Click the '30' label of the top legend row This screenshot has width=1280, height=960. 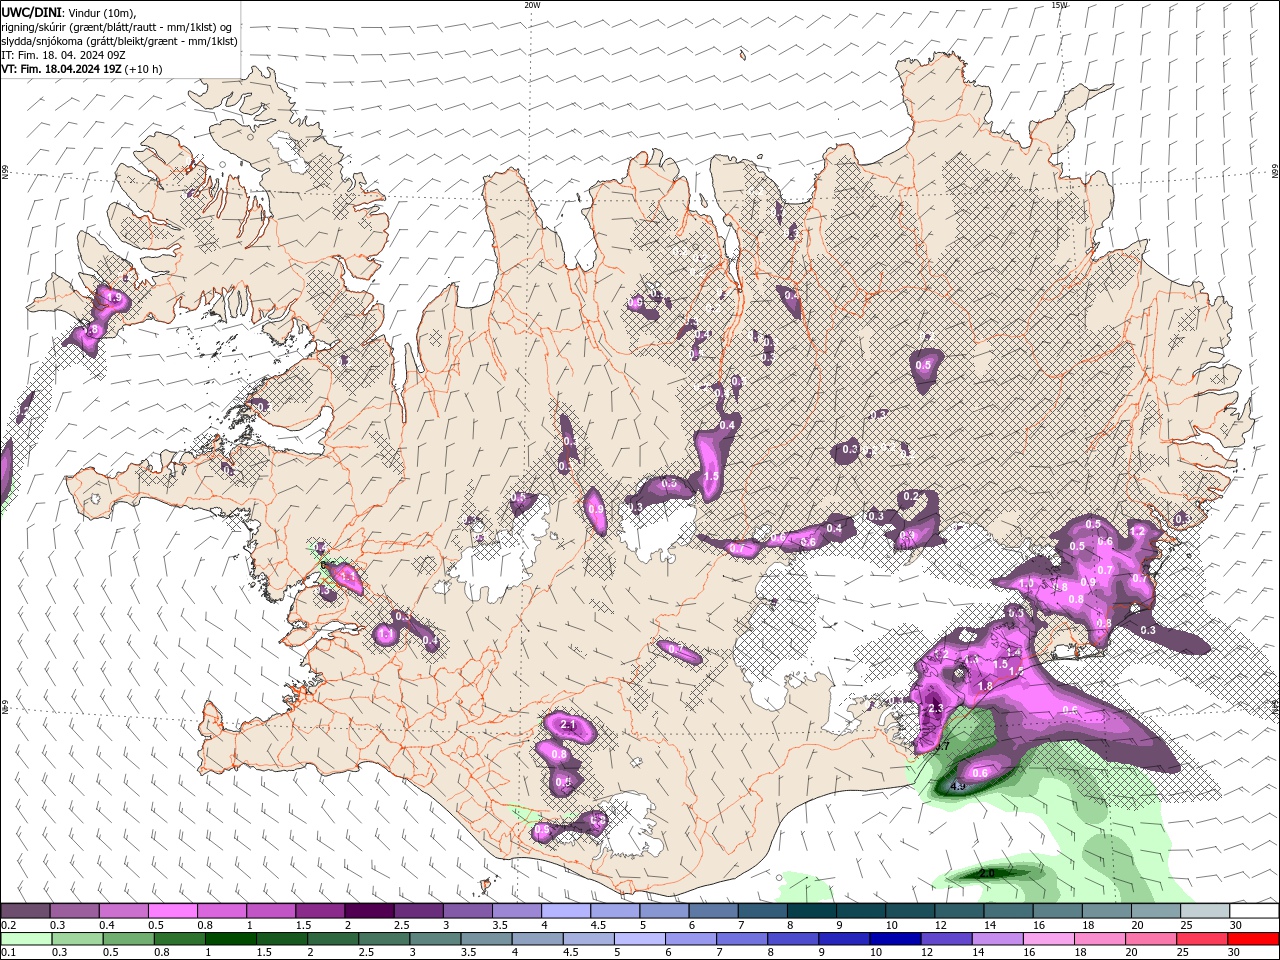[x=1235, y=925]
